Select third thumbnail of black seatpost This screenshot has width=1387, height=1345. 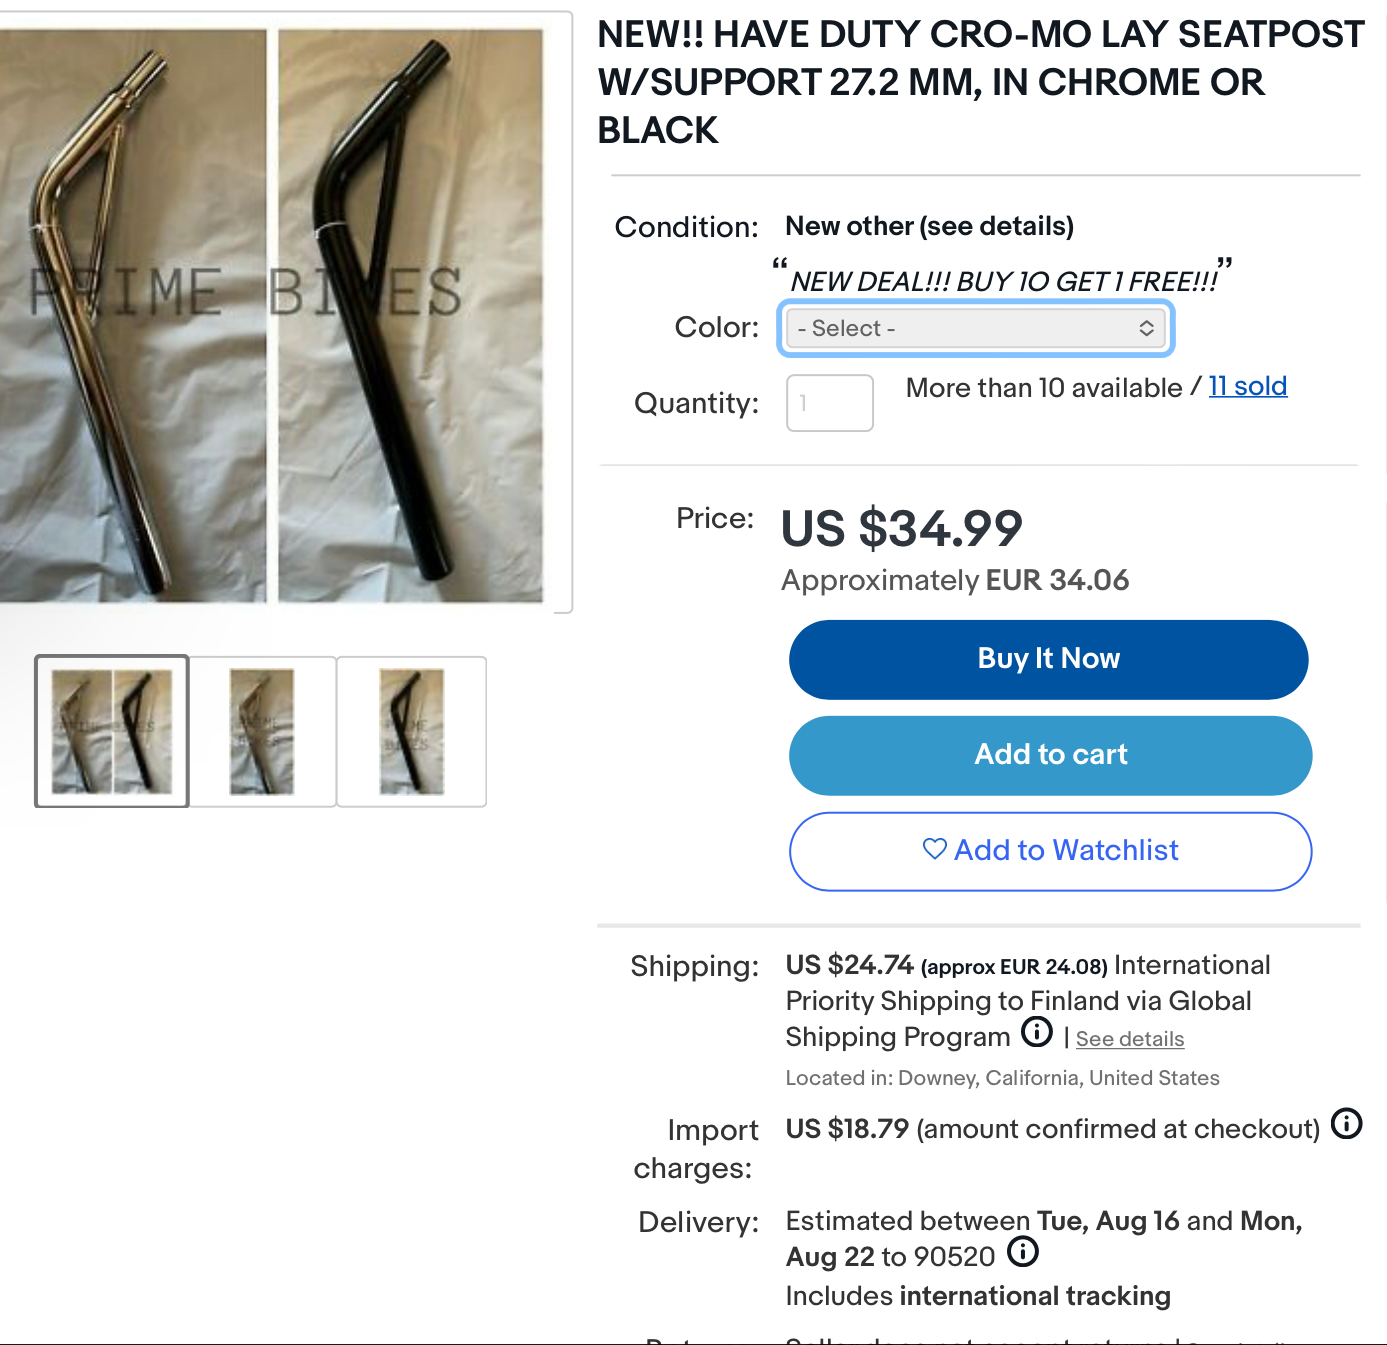(412, 731)
